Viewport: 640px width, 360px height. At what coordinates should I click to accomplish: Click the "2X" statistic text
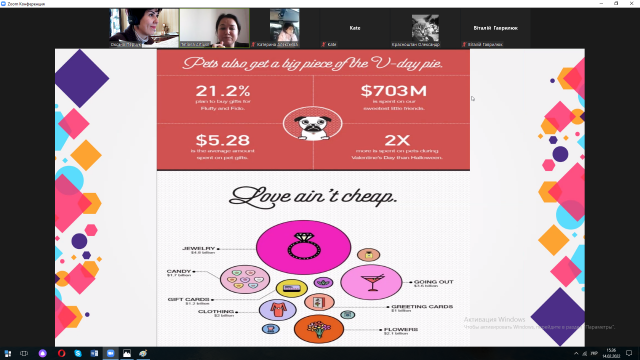[397, 140]
